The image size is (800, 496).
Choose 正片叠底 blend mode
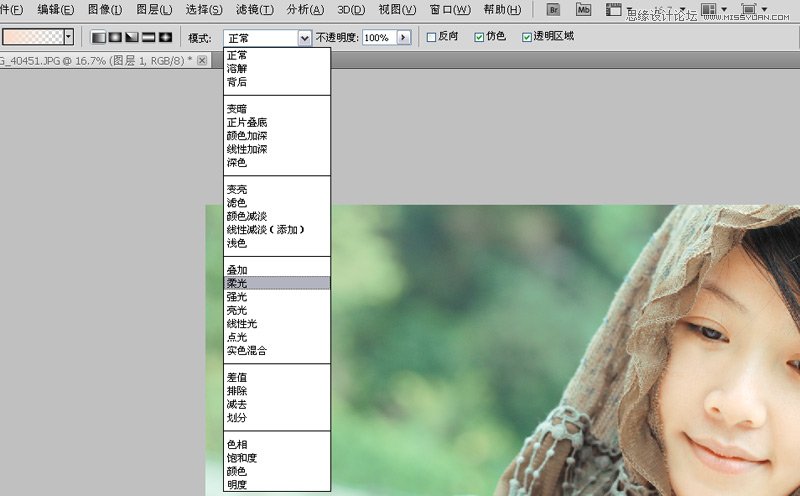277,122
